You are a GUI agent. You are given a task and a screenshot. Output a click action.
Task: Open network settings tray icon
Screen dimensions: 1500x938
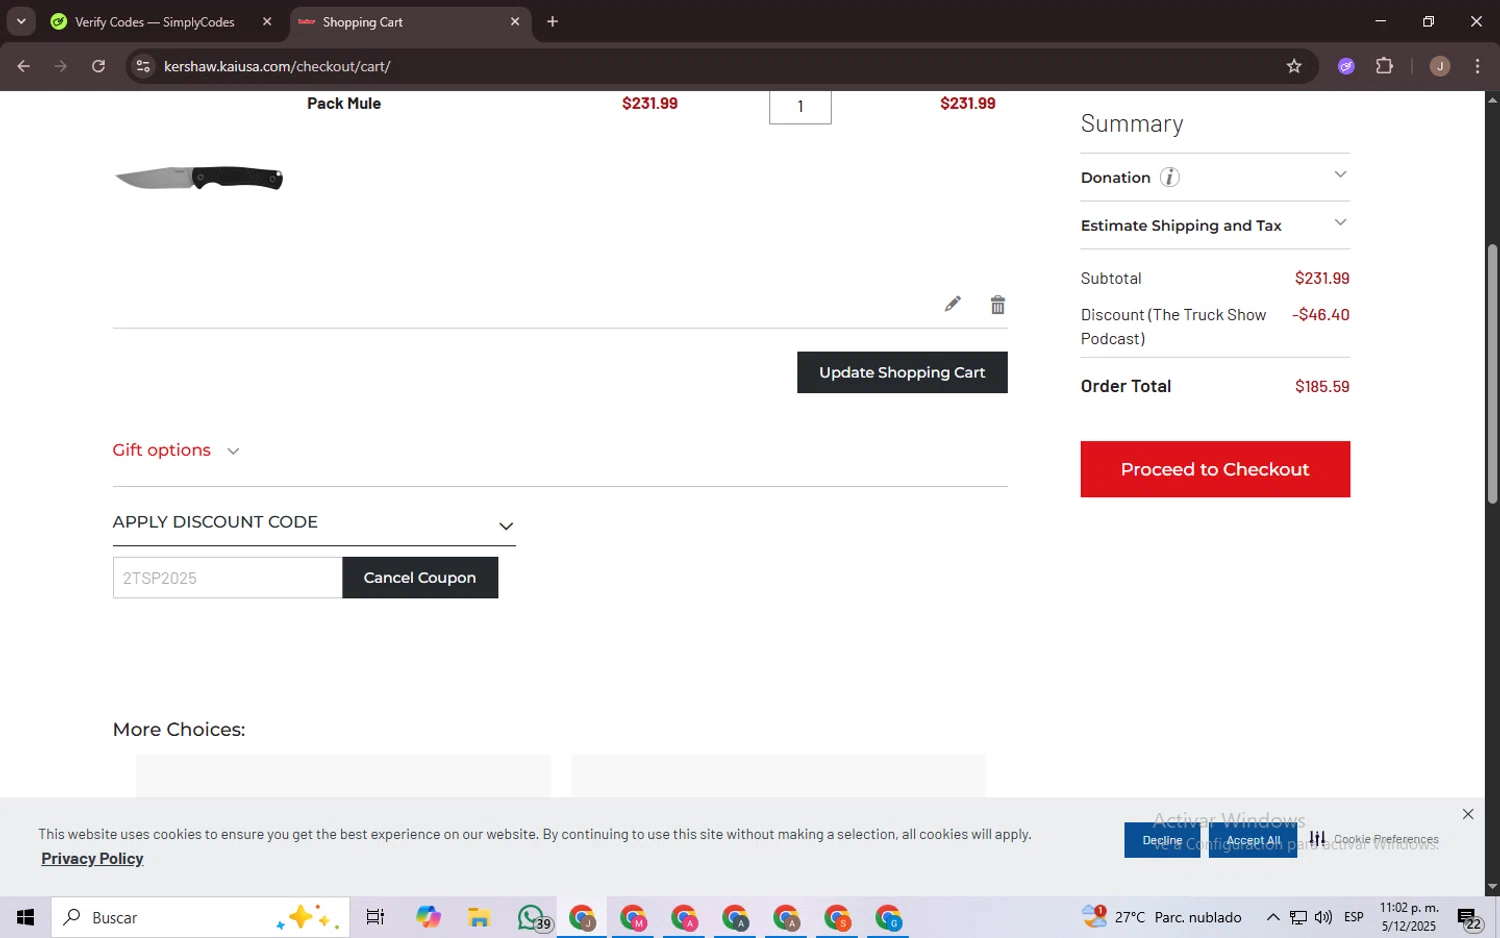pos(1298,917)
